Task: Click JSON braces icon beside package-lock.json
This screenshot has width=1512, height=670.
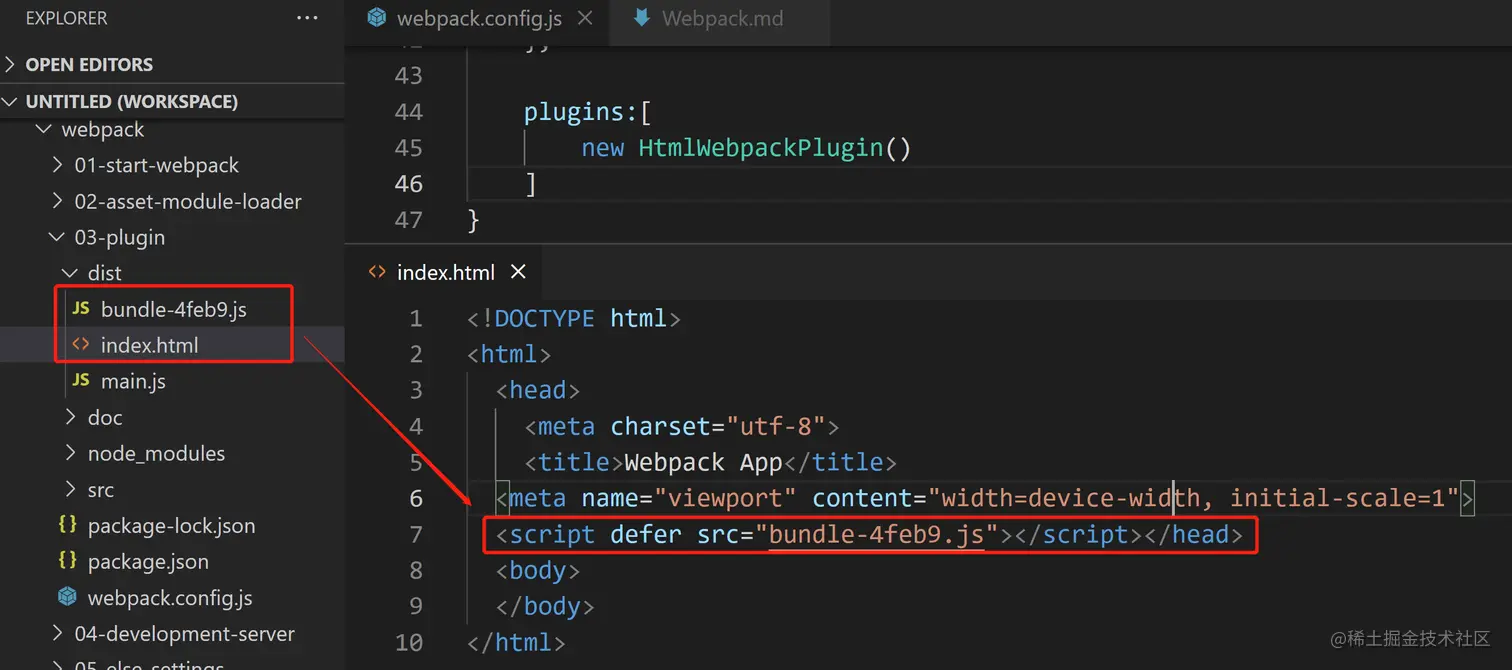Action: 68,525
